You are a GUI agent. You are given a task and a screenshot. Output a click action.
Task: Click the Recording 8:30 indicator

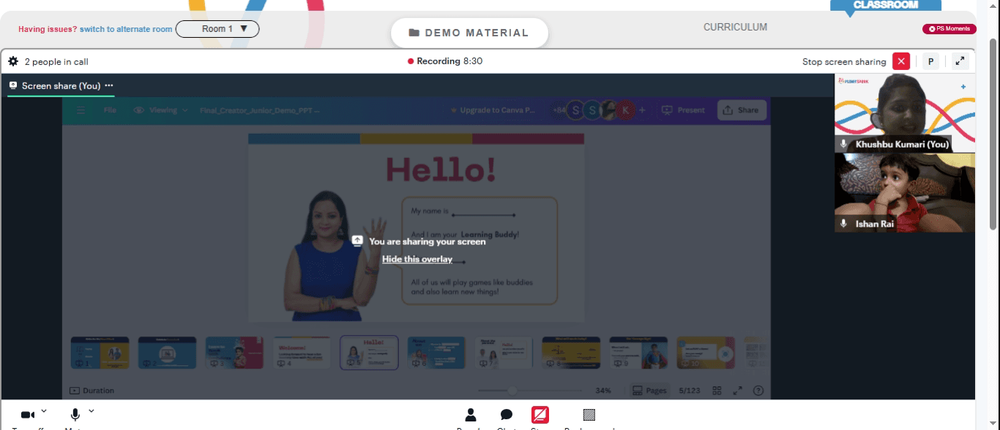pos(445,61)
